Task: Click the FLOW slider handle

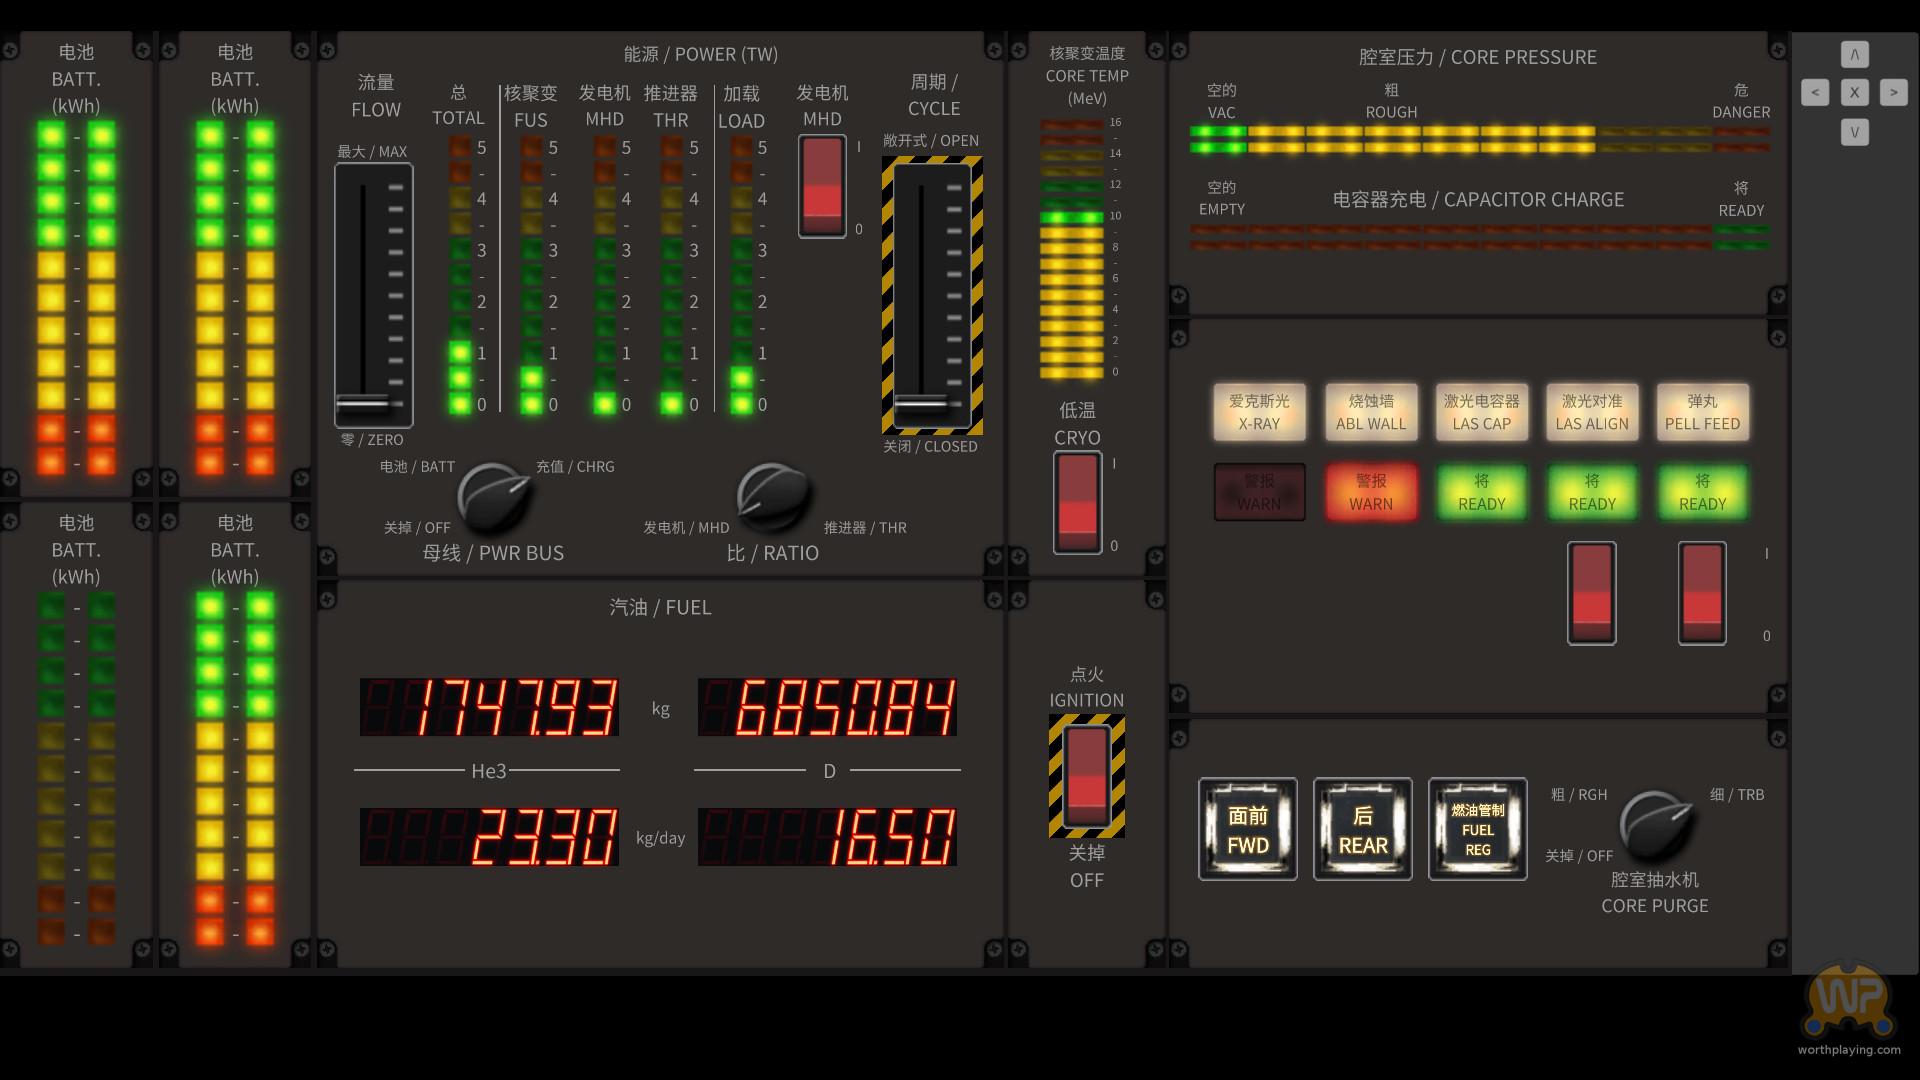Action: pos(363,404)
